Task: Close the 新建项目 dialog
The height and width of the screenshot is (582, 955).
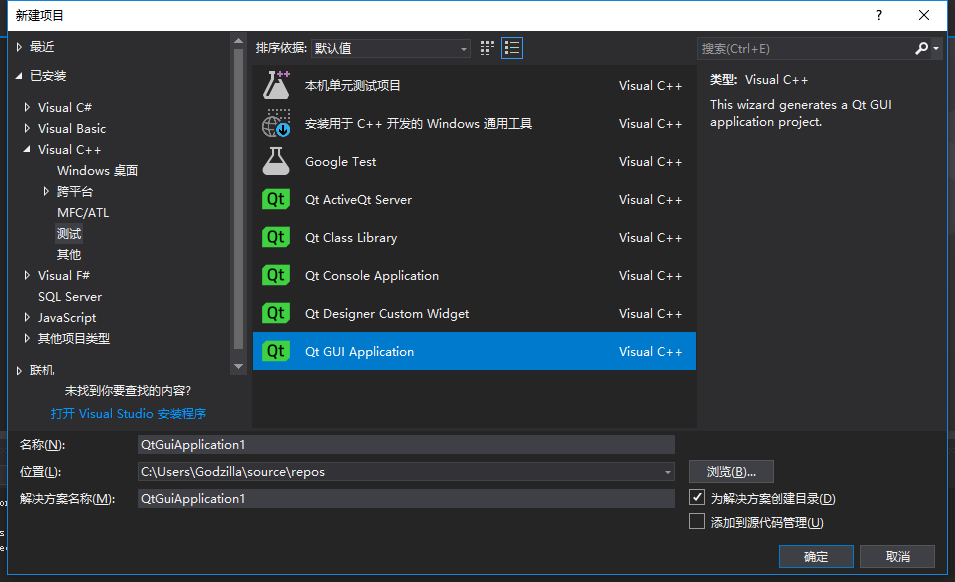Action: (924, 15)
